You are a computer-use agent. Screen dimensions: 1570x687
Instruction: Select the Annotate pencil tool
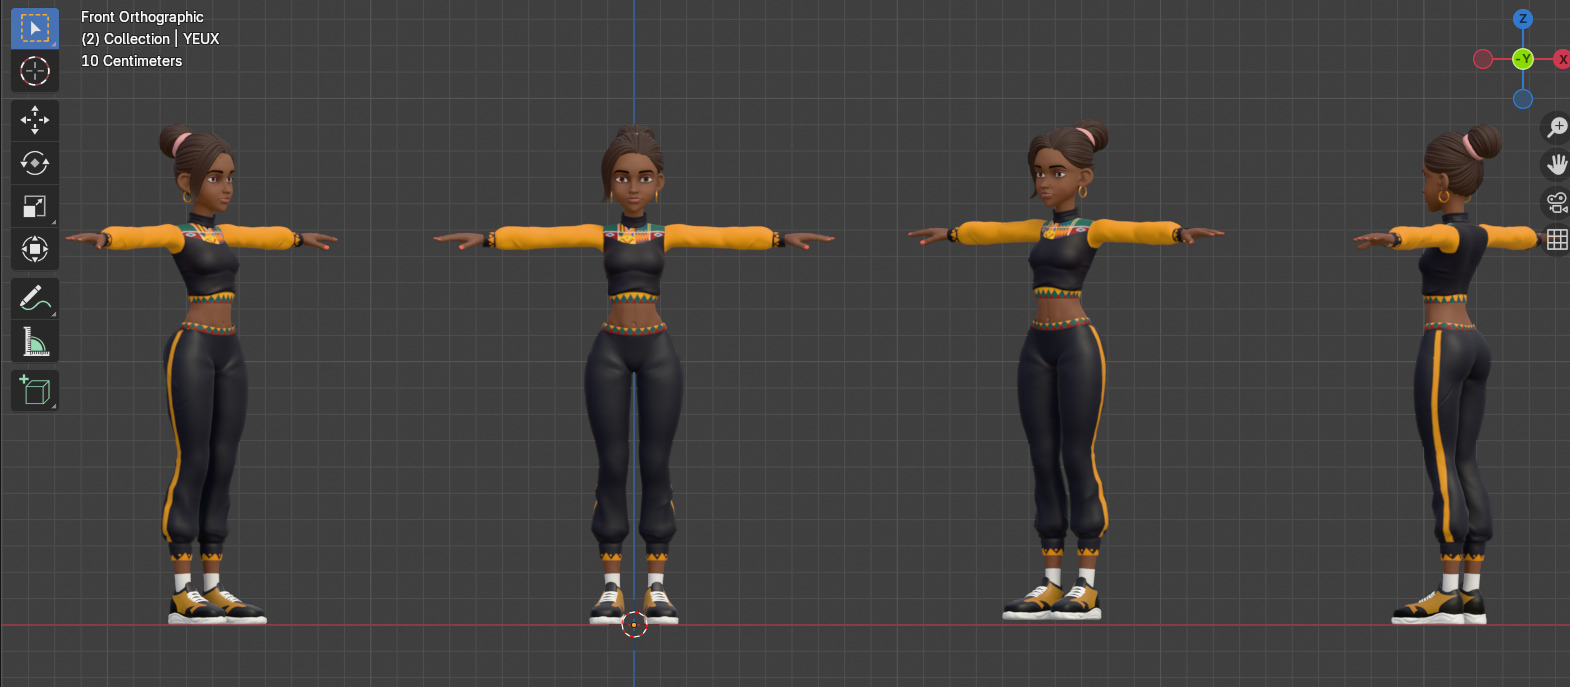click(35, 298)
